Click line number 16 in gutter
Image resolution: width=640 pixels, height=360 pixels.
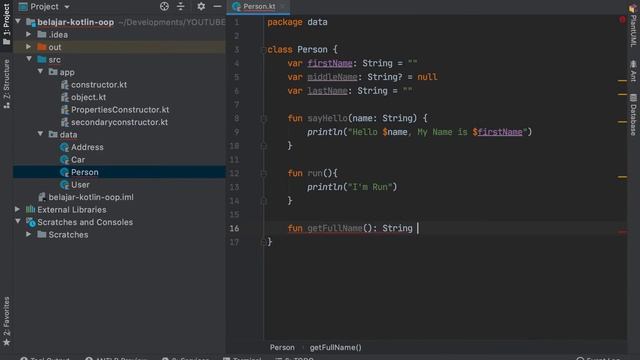(234, 228)
